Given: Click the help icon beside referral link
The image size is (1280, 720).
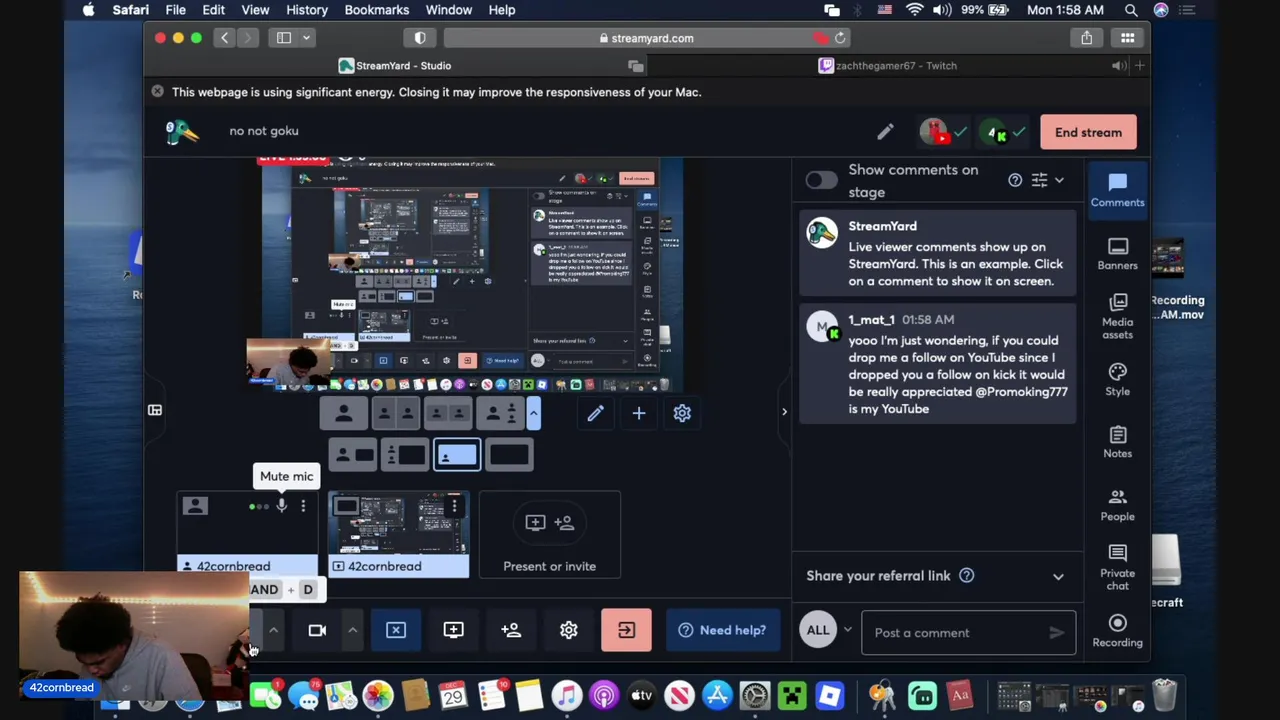Looking at the screenshot, I should [966, 575].
